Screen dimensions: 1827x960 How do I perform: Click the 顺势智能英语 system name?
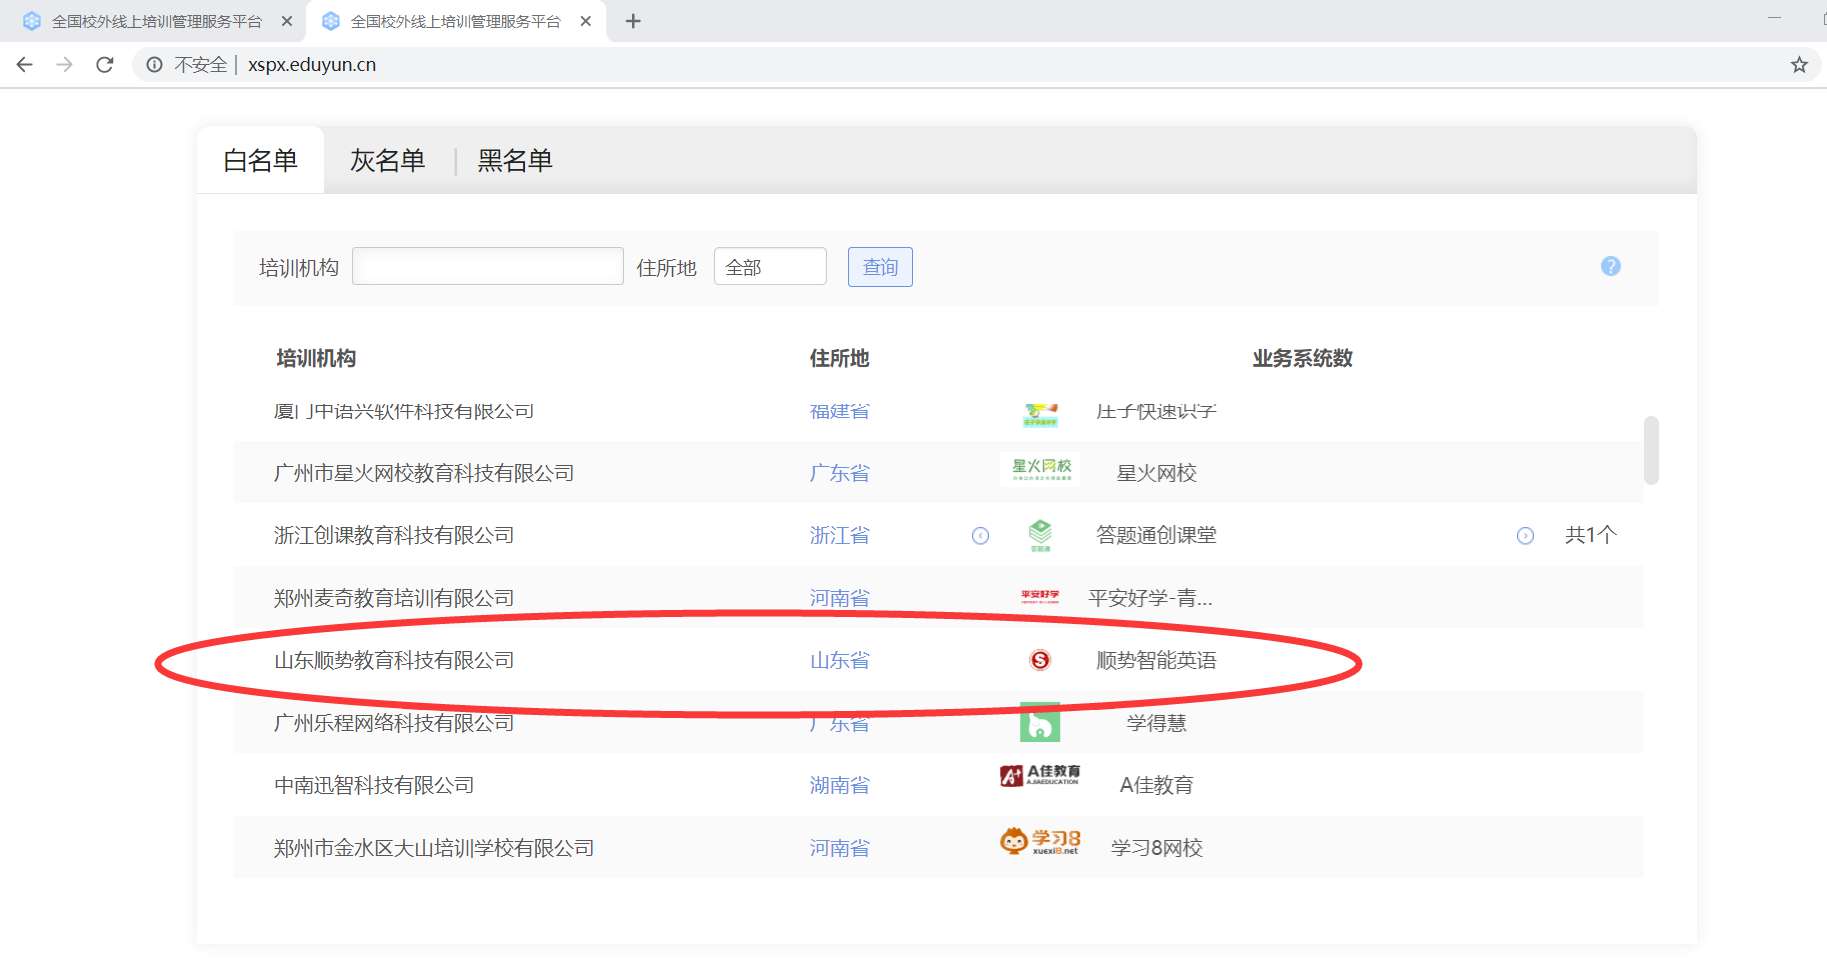pyautogui.click(x=1156, y=660)
